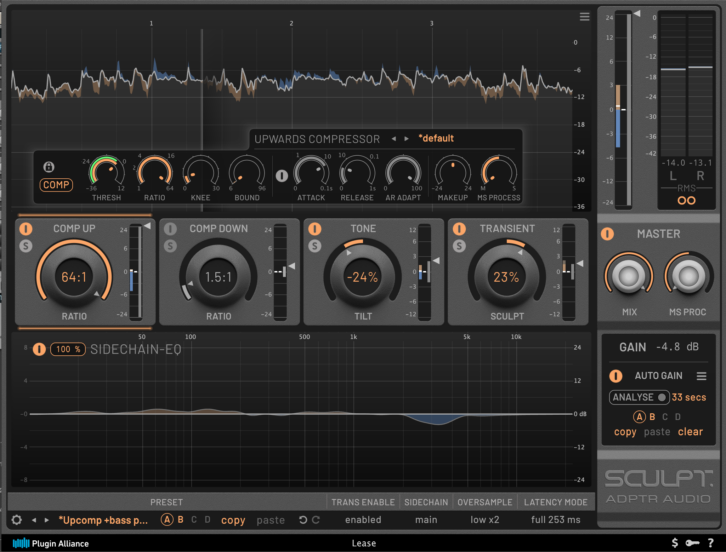Click the master MIX knob
Screen dimensions: 726x552
pyautogui.click(x=629, y=276)
